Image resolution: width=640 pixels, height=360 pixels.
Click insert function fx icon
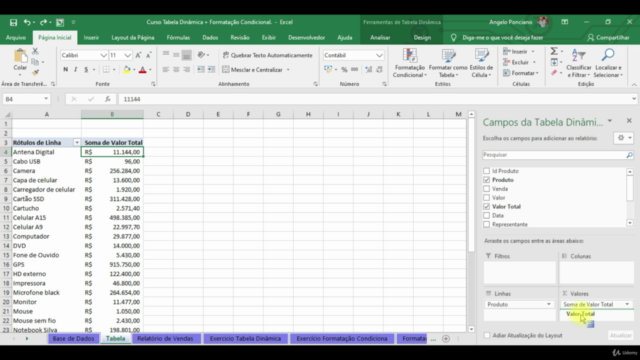tap(107, 99)
